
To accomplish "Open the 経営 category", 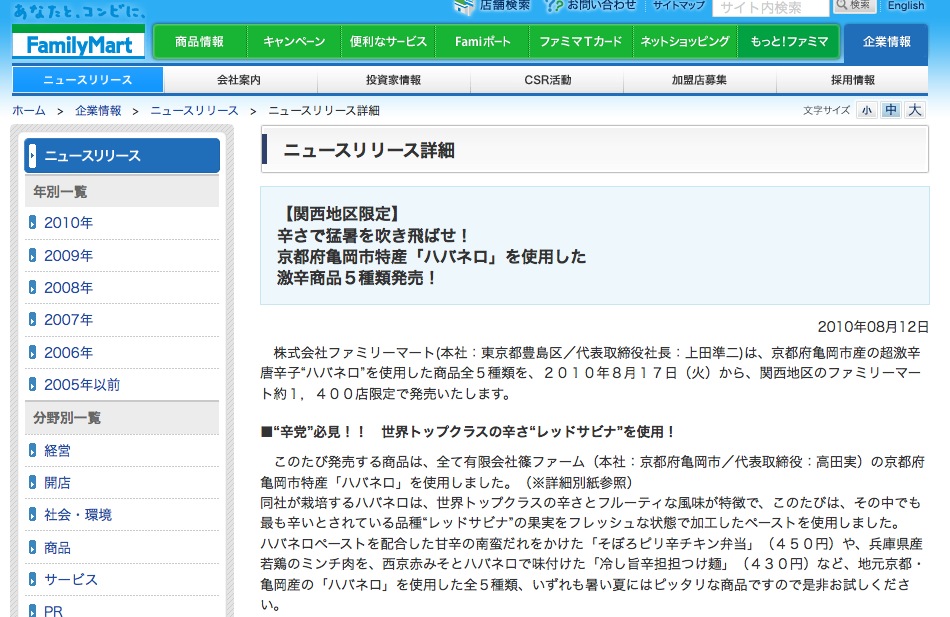I will 58,451.
